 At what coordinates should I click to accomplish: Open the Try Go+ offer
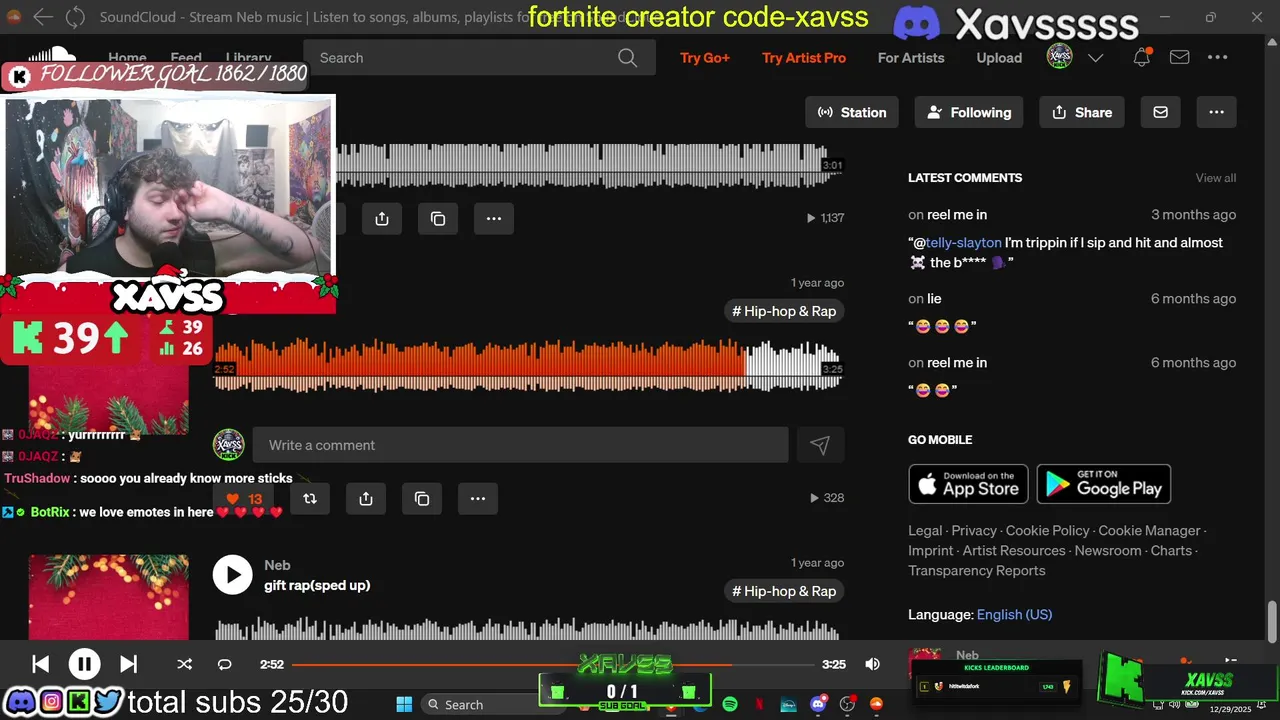point(705,58)
